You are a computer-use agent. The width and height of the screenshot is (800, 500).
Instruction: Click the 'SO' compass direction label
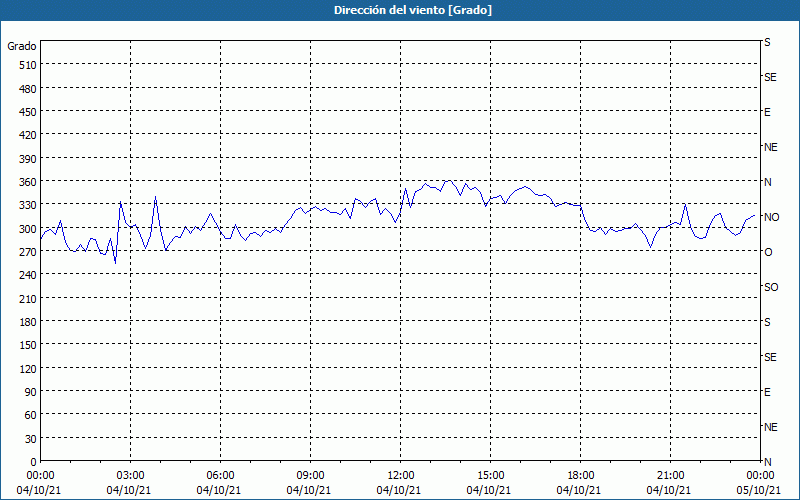tap(771, 287)
